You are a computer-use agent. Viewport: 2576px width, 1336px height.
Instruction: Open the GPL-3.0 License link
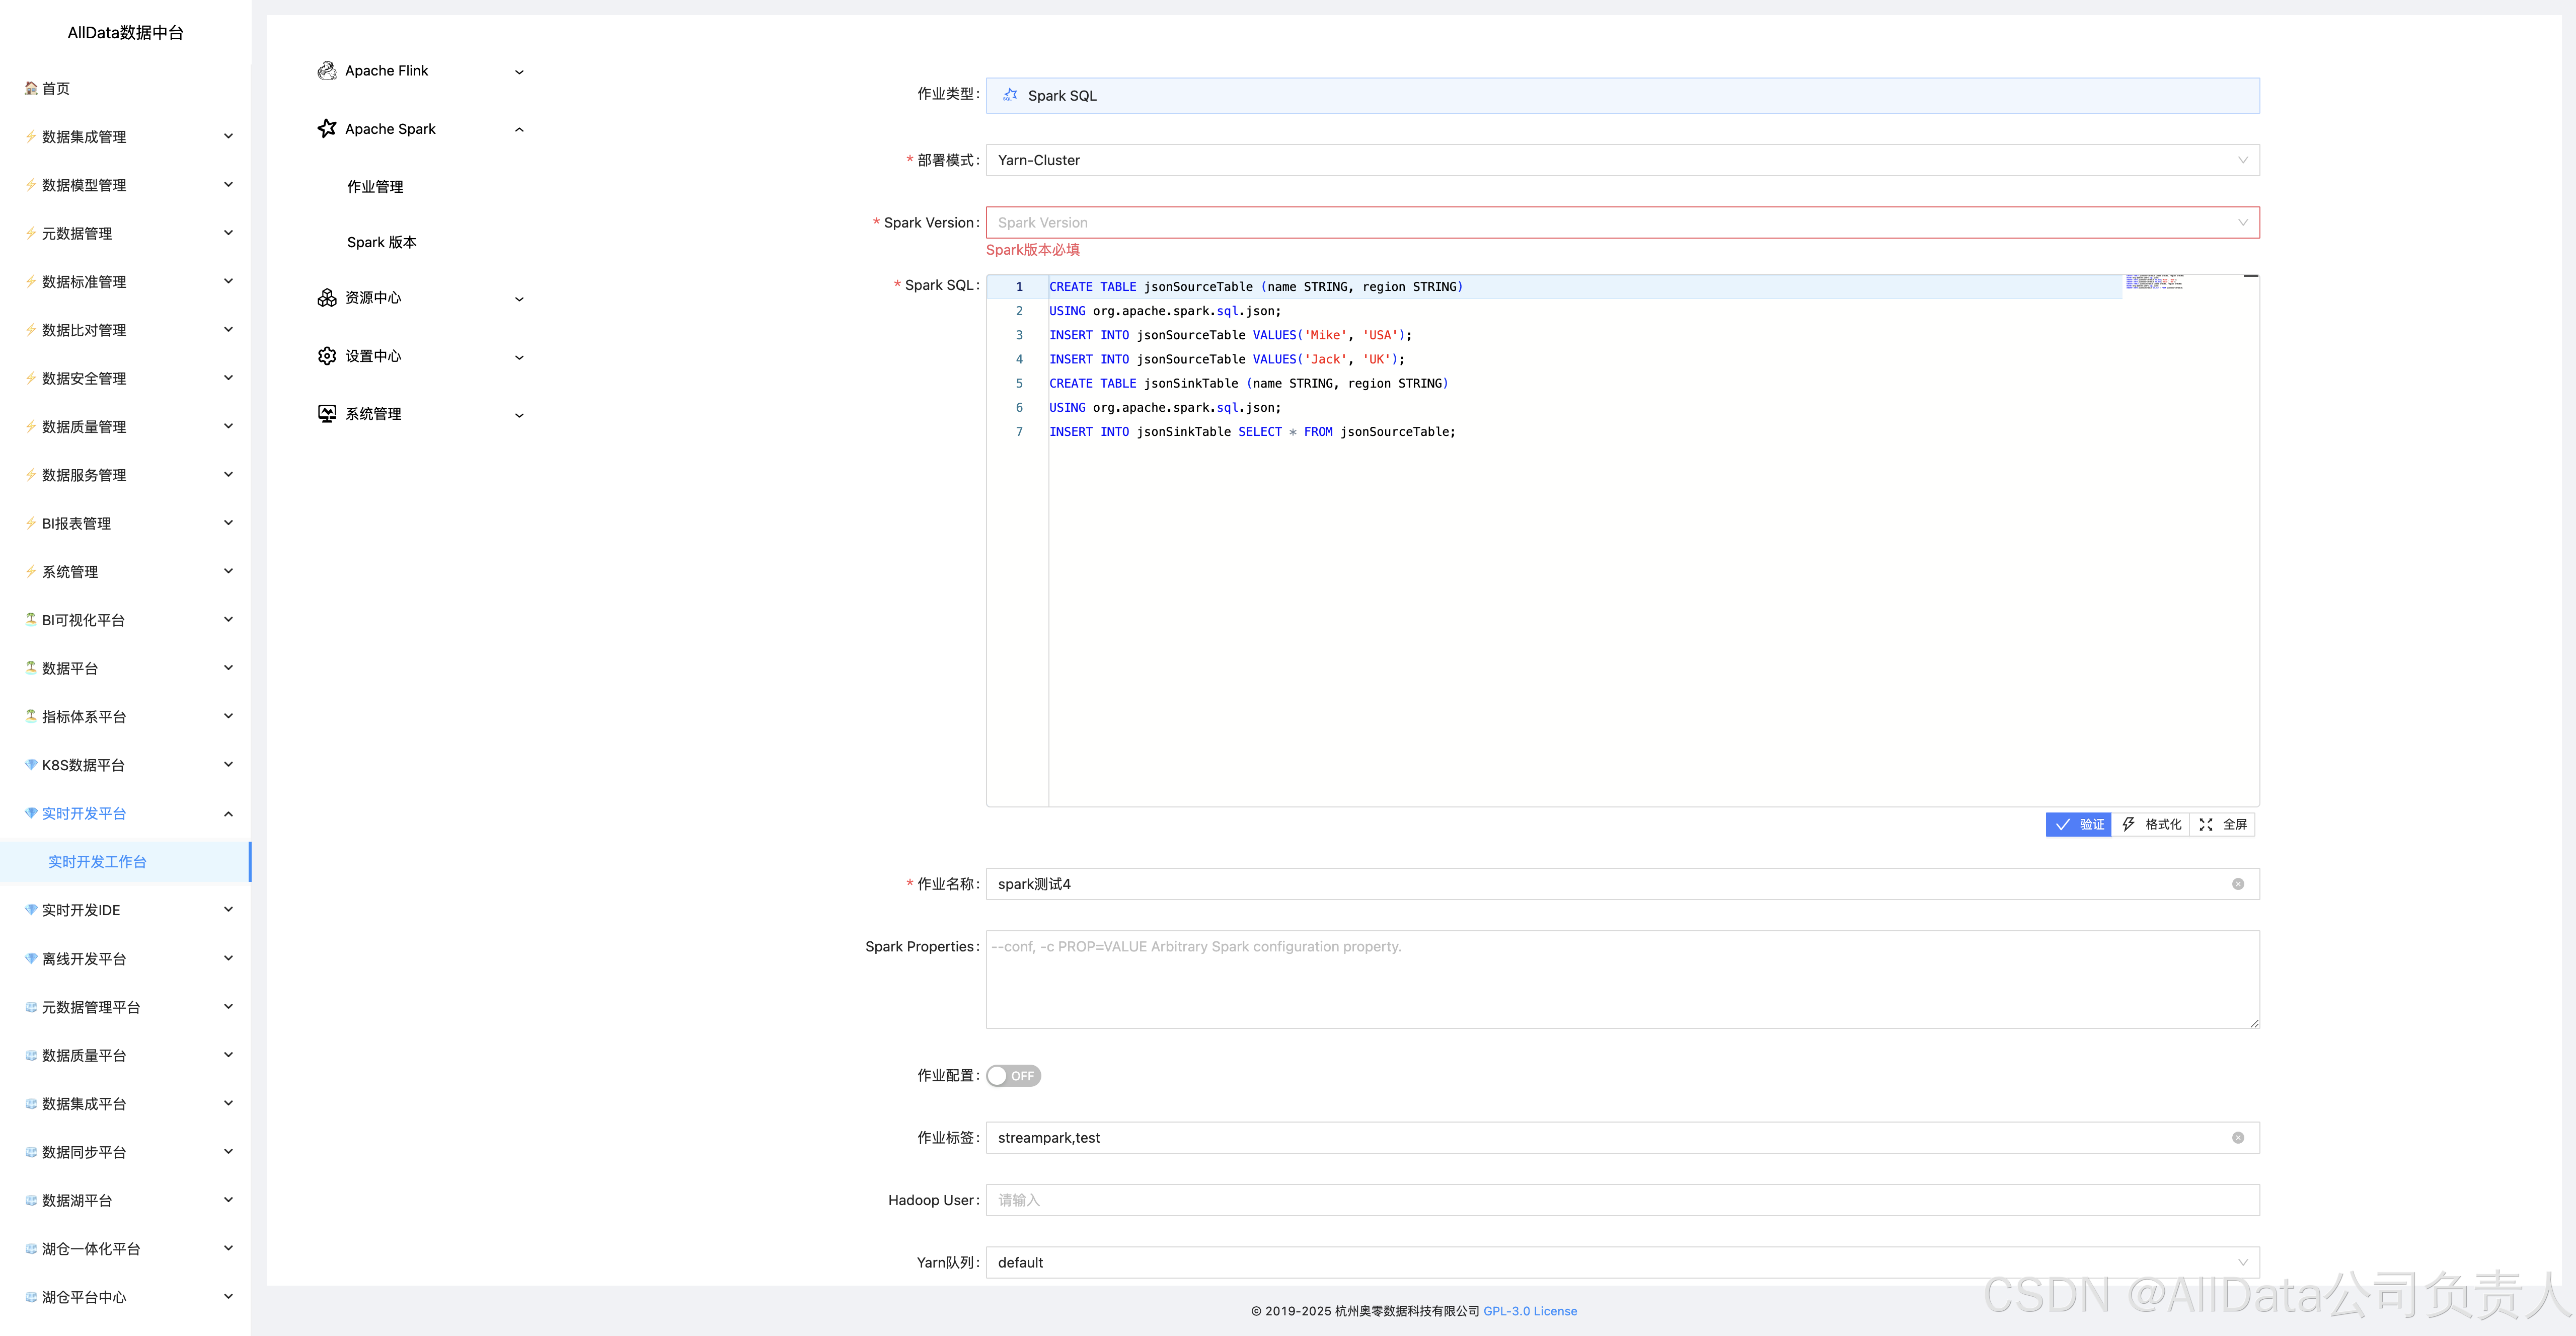click(x=1530, y=1311)
